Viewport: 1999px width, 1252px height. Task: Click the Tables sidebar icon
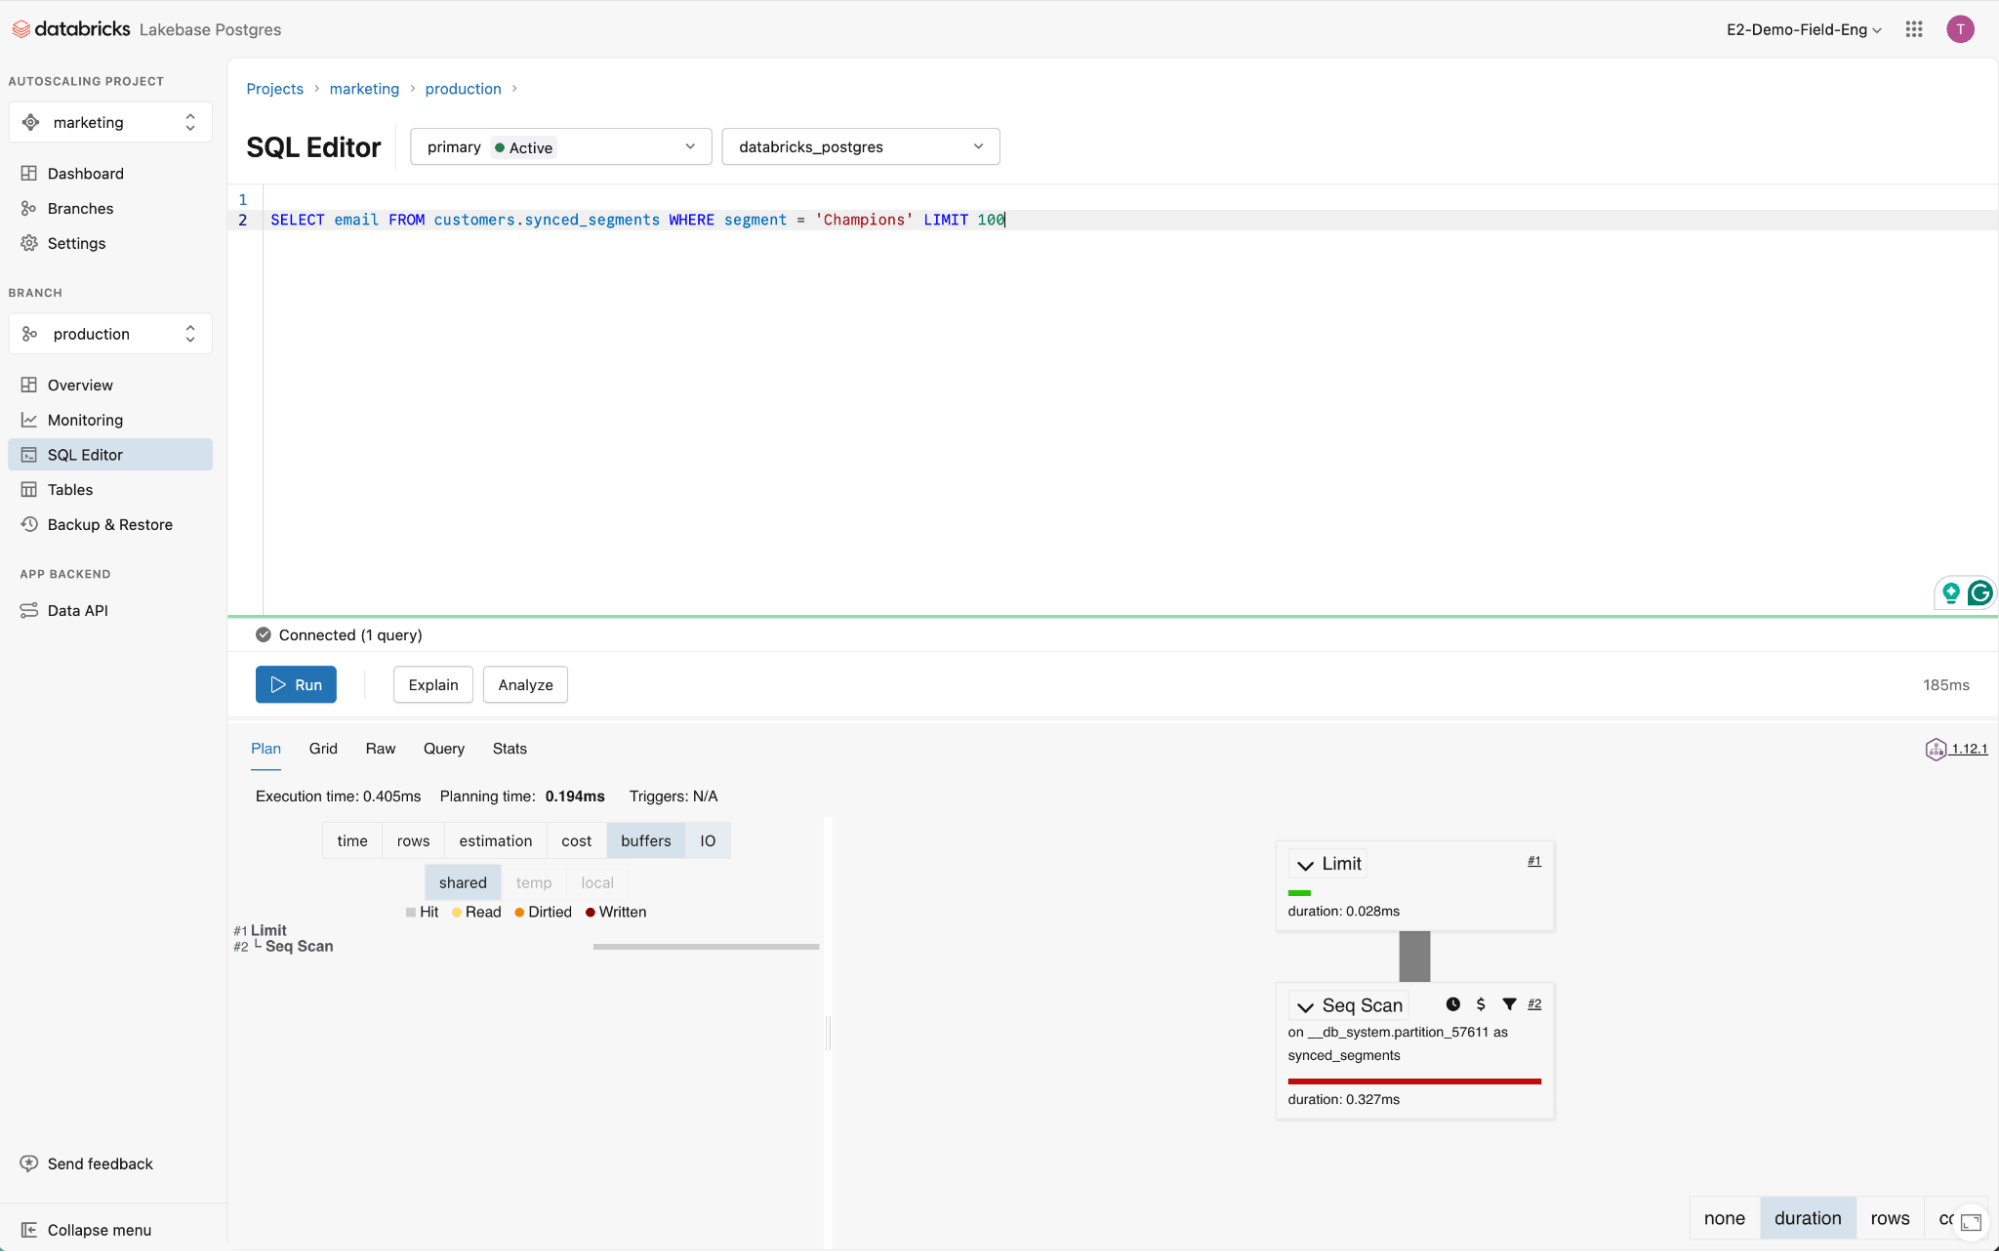tap(29, 489)
